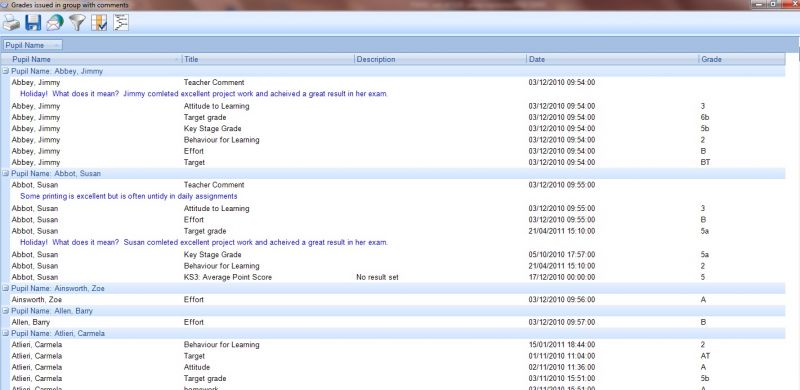Click the window icon beside the title
The height and width of the screenshot is (390, 800).
pos(5,5)
